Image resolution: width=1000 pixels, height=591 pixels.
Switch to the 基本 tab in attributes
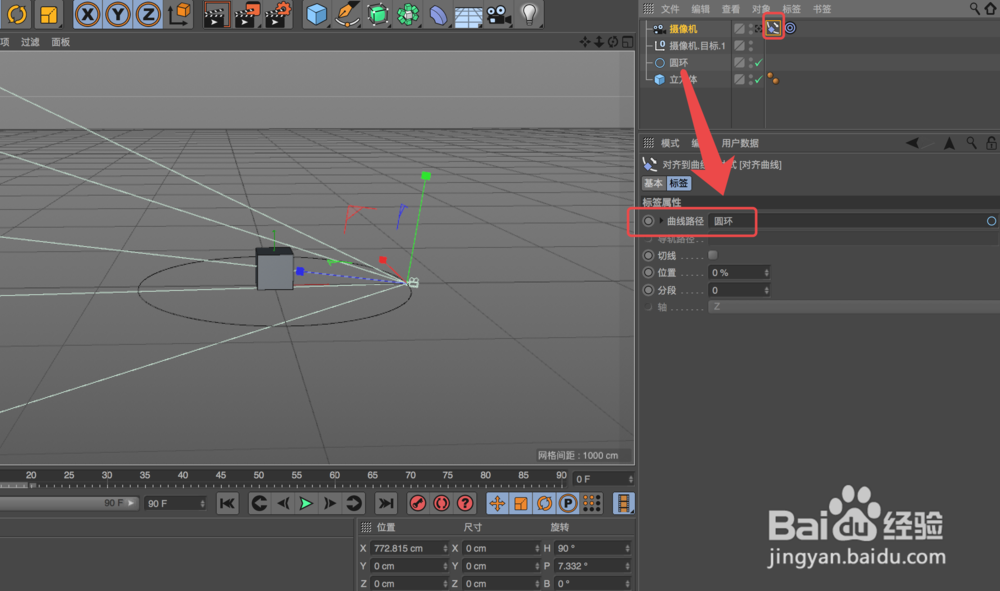coord(653,183)
